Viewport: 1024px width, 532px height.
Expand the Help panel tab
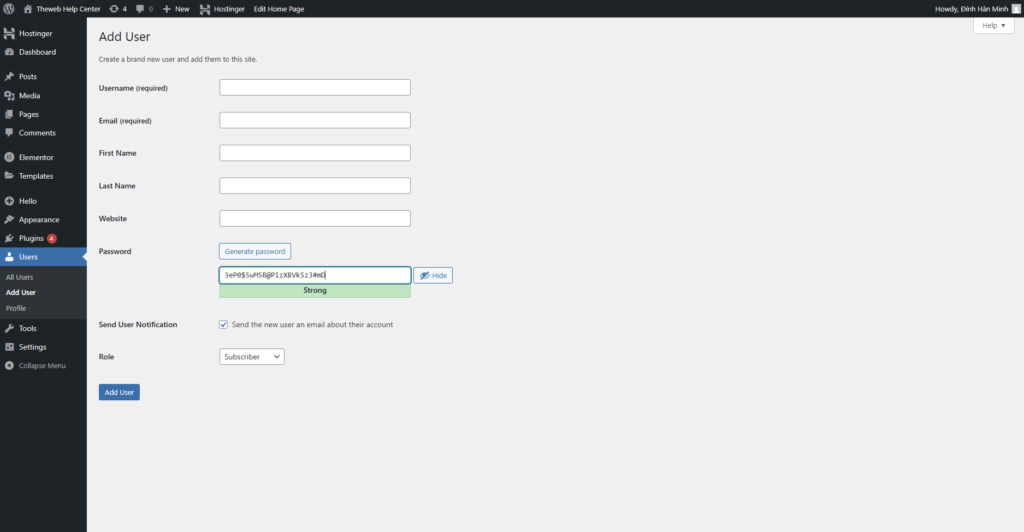993,26
